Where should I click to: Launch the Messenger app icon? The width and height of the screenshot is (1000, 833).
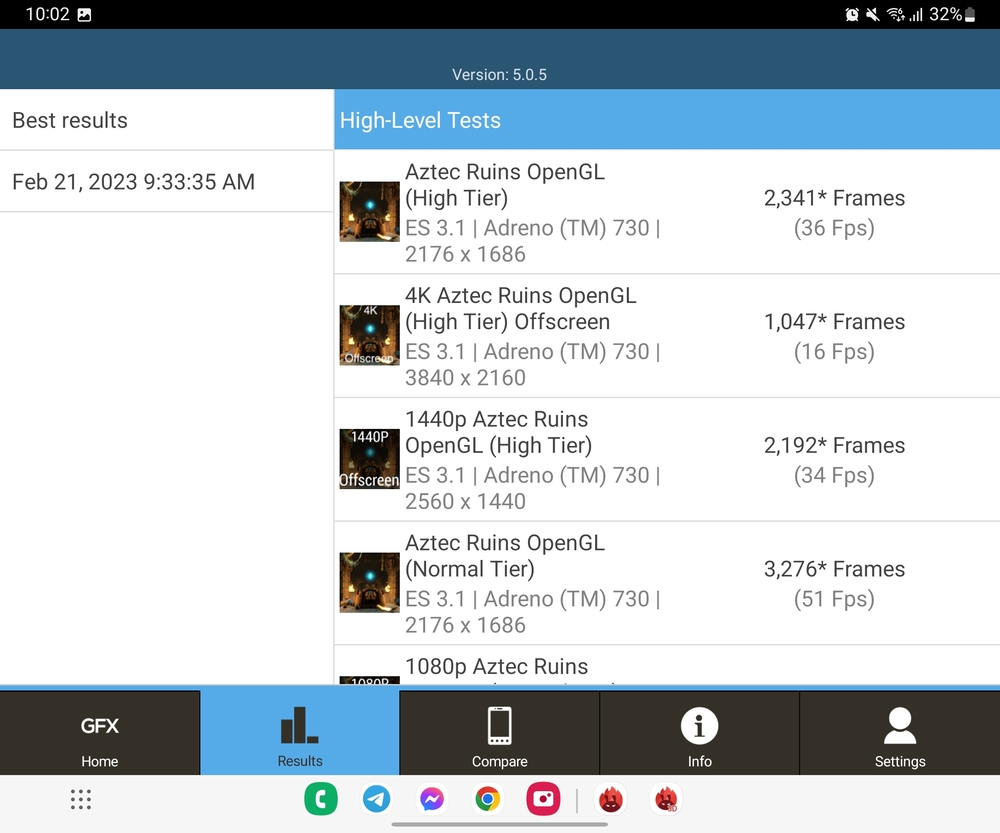pos(432,799)
